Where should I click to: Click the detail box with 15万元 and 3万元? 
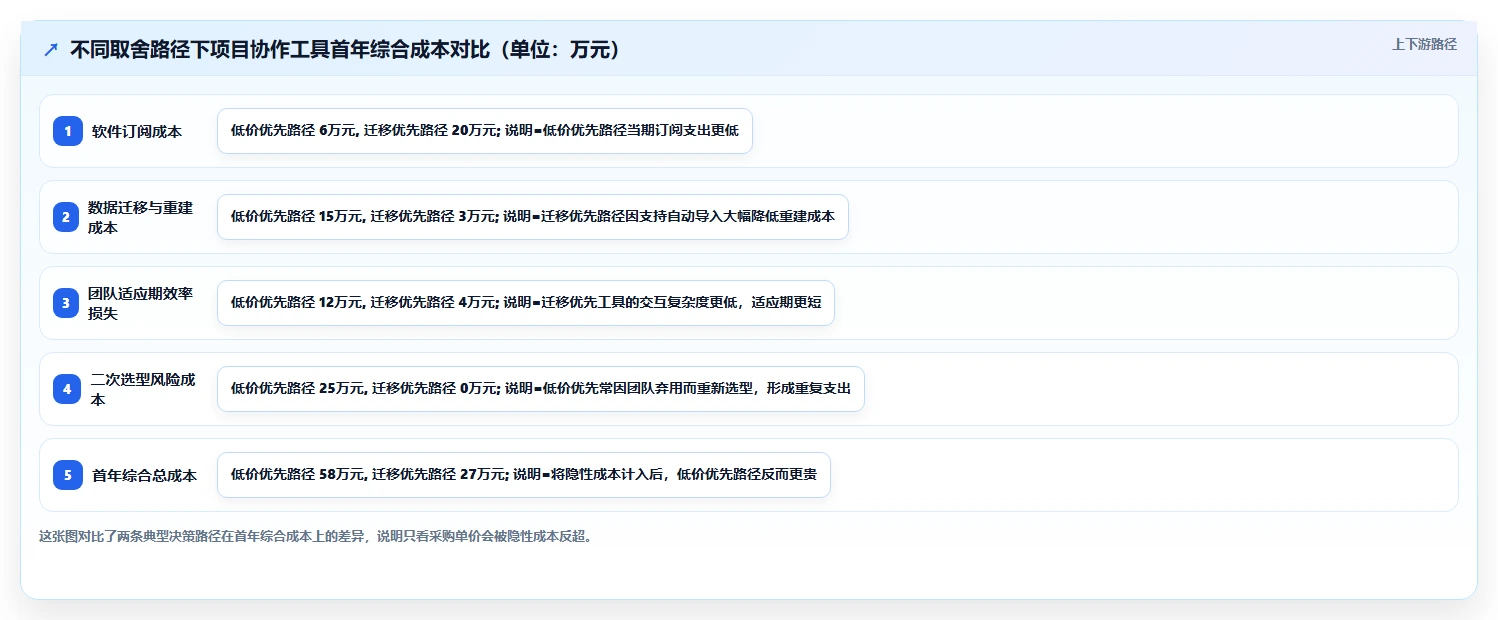(x=533, y=217)
